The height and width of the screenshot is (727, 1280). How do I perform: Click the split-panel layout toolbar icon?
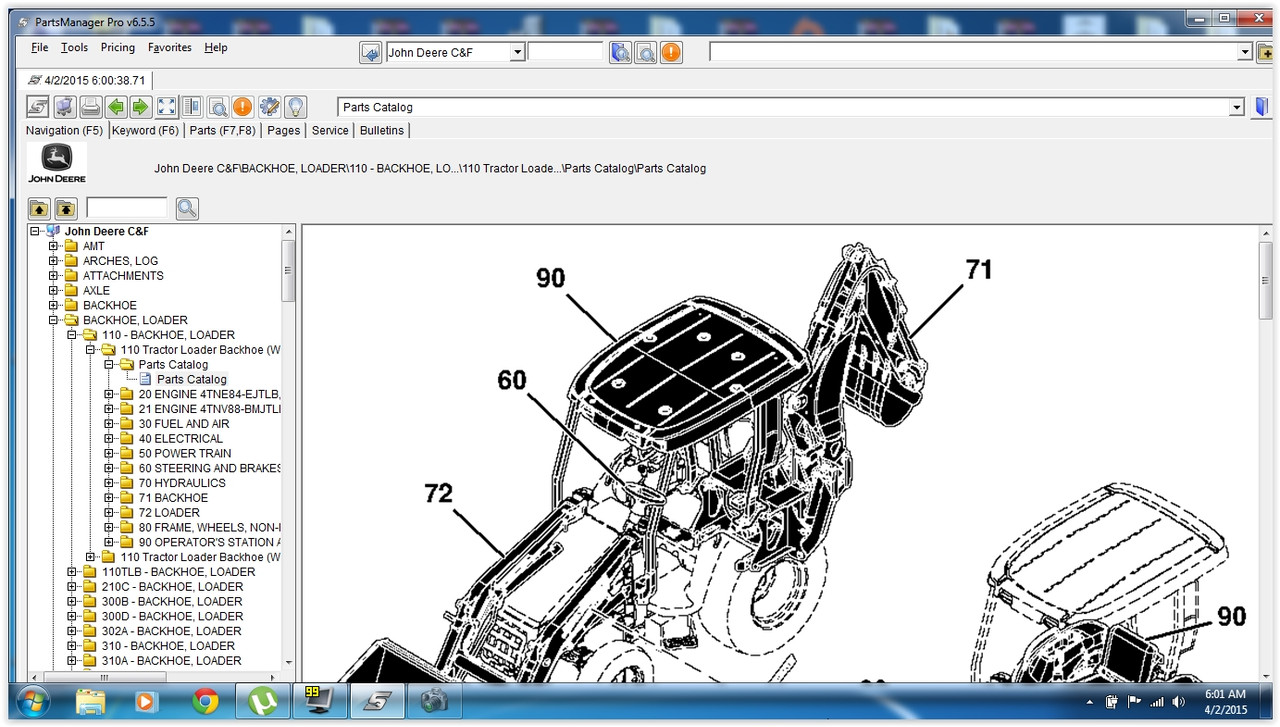point(191,107)
